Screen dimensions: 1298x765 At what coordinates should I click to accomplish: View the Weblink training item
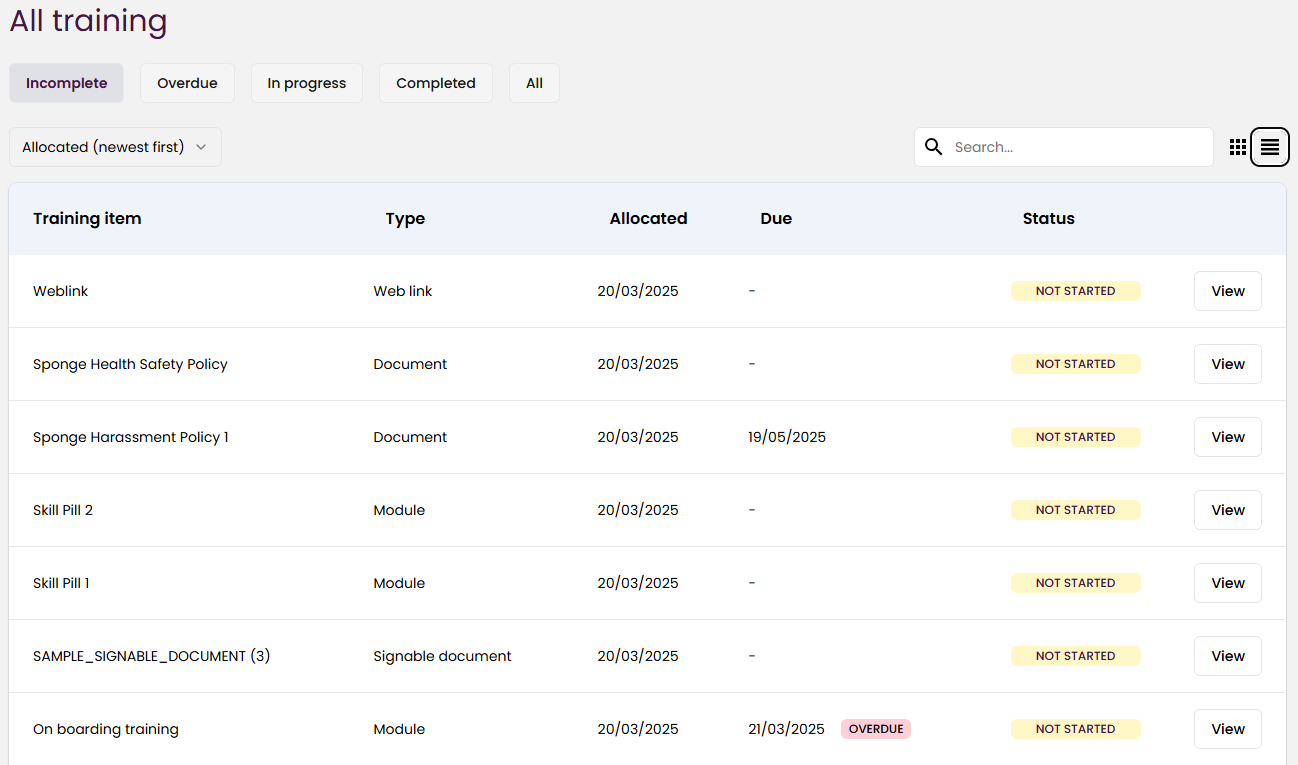tap(1227, 291)
